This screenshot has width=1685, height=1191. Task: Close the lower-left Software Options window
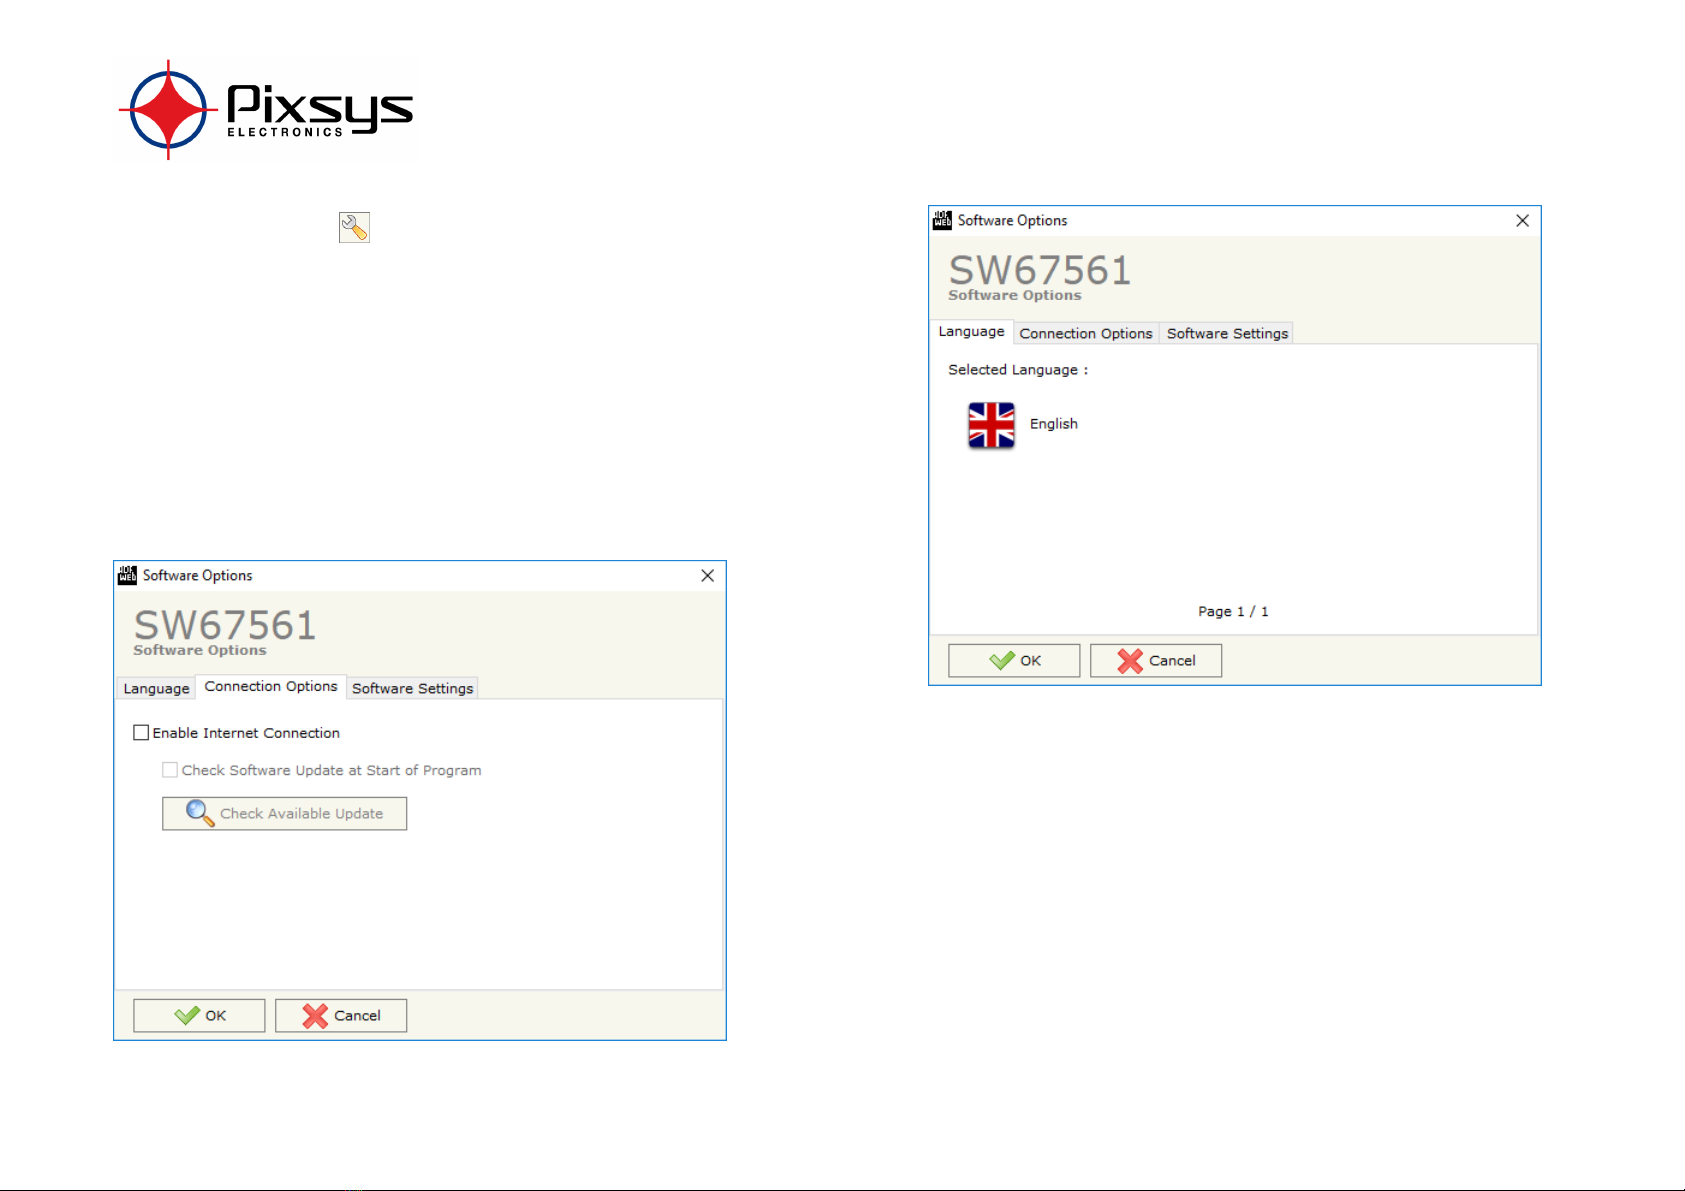click(x=707, y=575)
